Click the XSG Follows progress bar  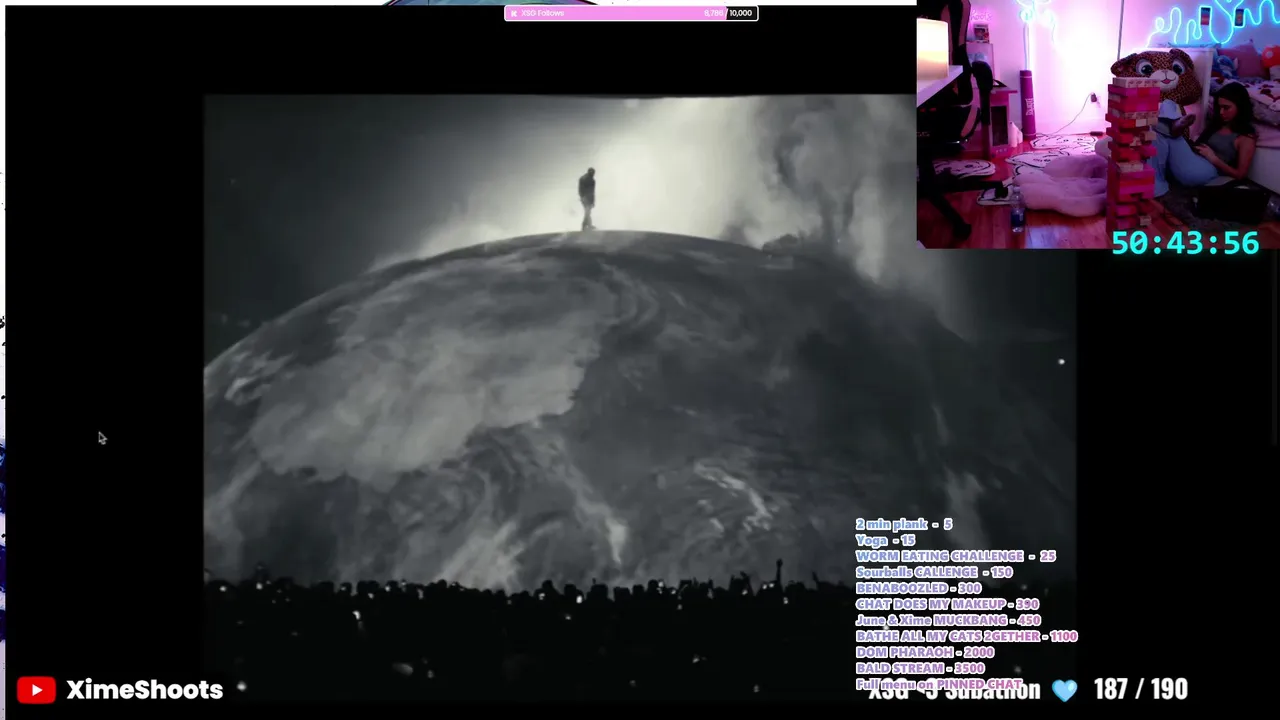631,13
